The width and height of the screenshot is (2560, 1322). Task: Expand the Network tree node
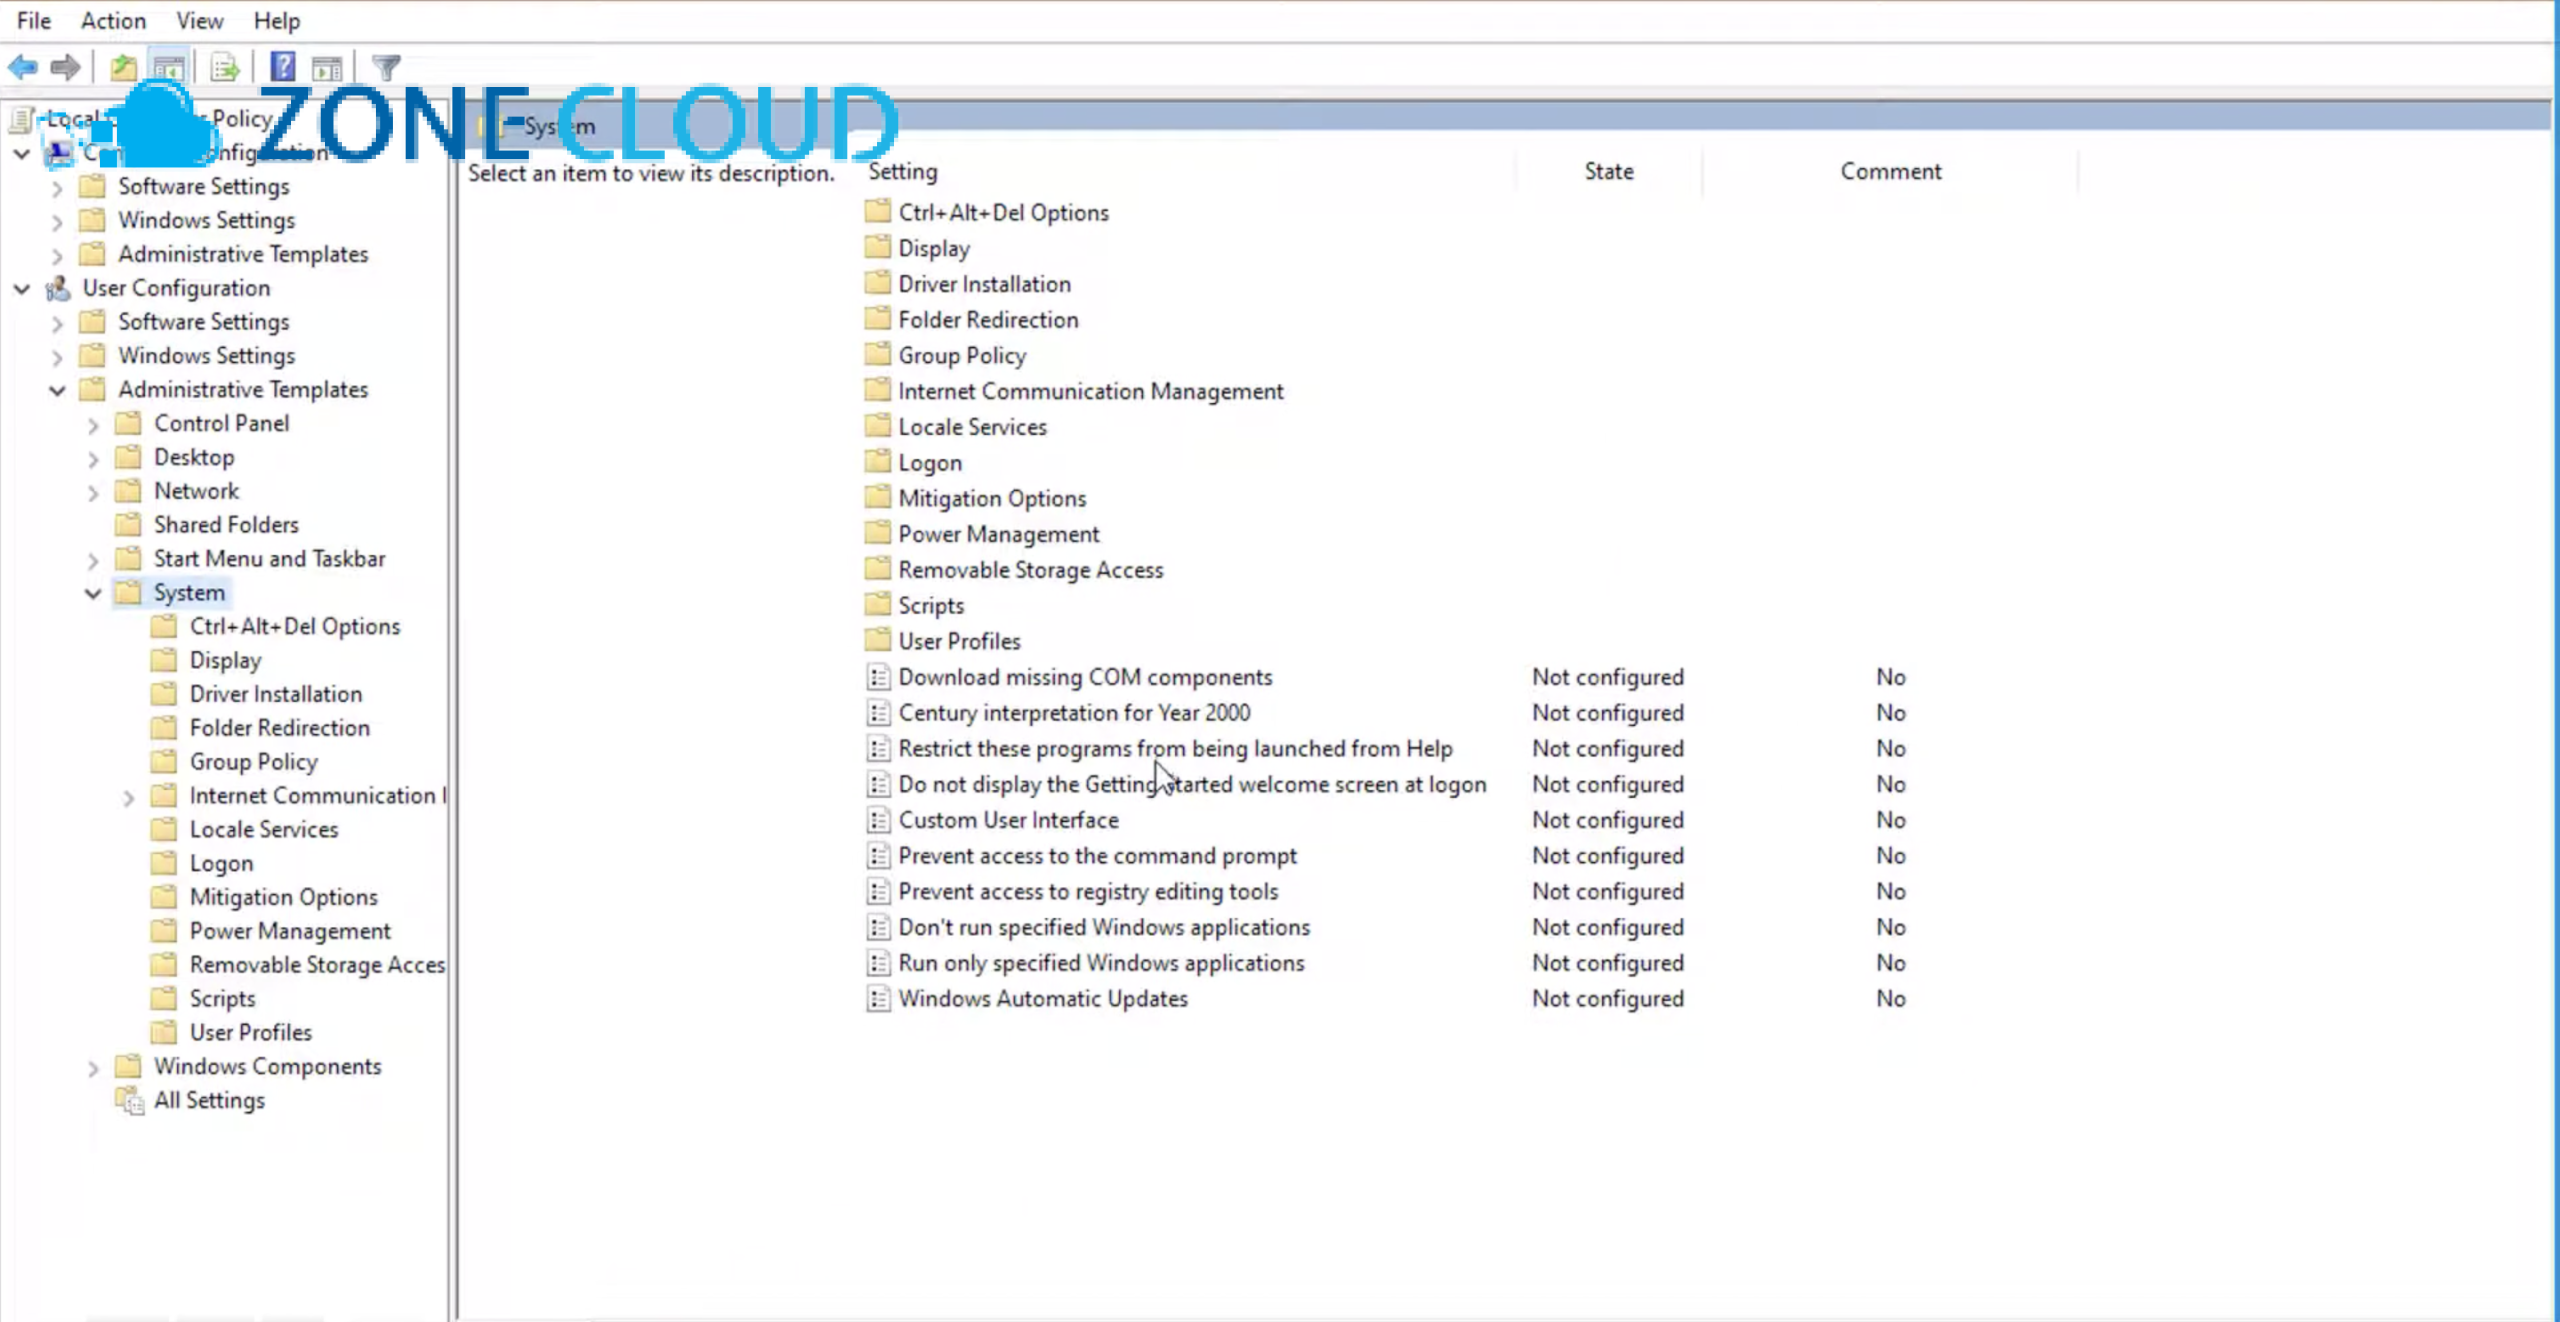(x=93, y=493)
